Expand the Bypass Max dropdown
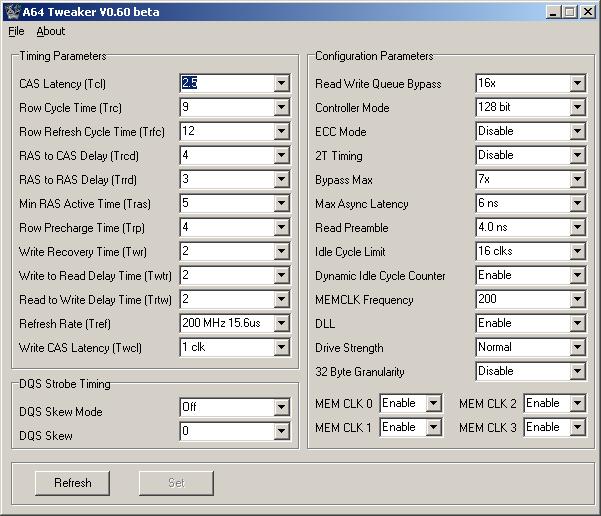The width and height of the screenshot is (601, 516). (x=577, y=179)
